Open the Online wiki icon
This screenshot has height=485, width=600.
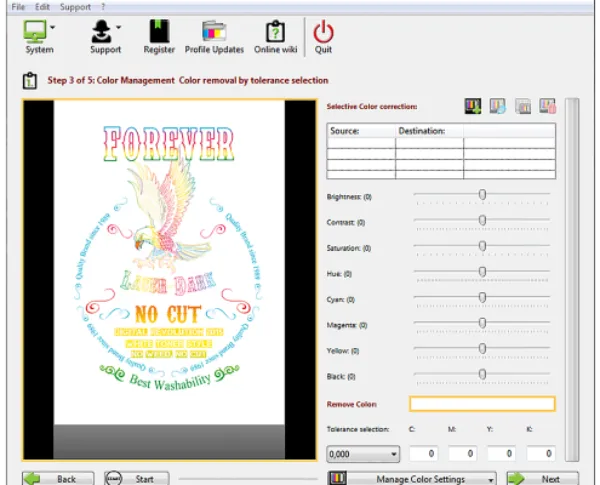point(276,31)
